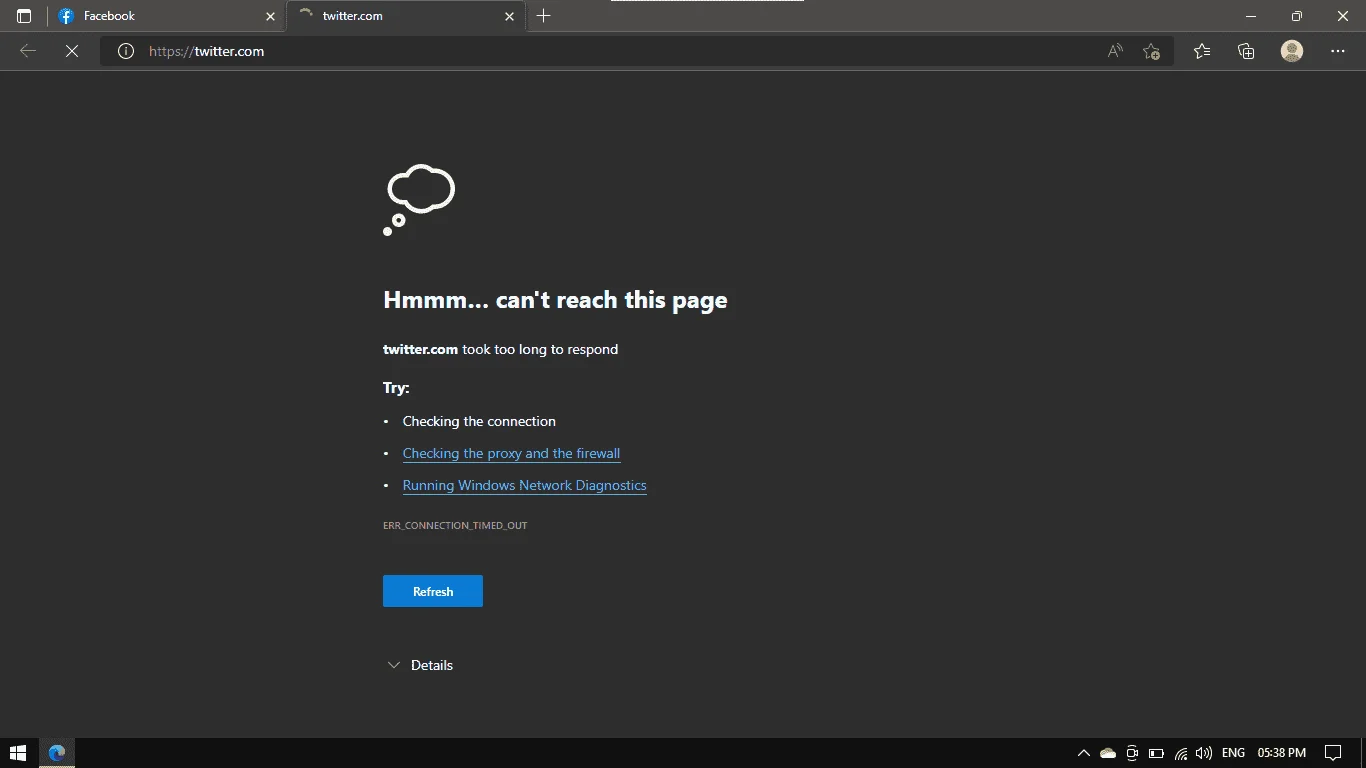
Task: Open the notification action center
Action: [1333, 753]
